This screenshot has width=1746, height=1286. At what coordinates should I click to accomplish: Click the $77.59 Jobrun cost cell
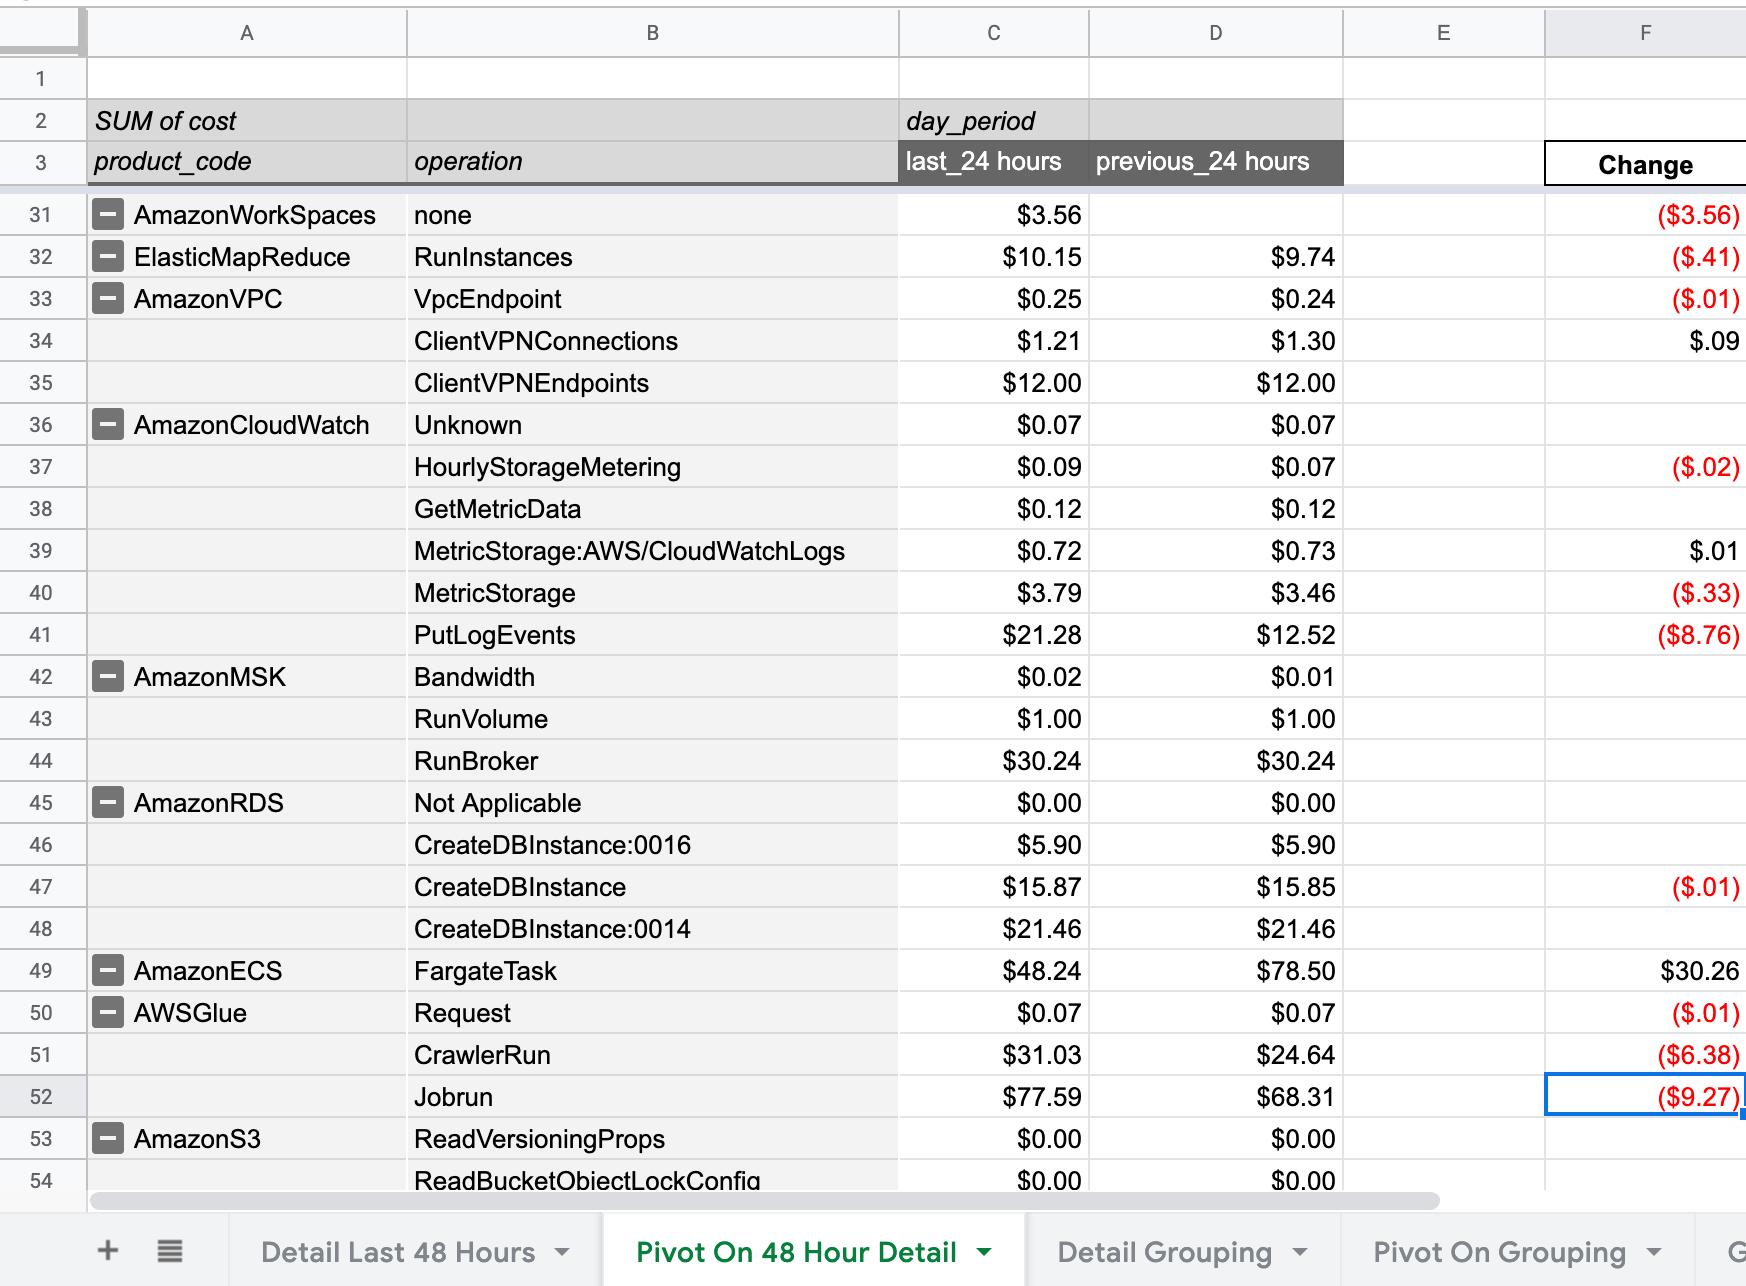click(x=994, y=1096)
